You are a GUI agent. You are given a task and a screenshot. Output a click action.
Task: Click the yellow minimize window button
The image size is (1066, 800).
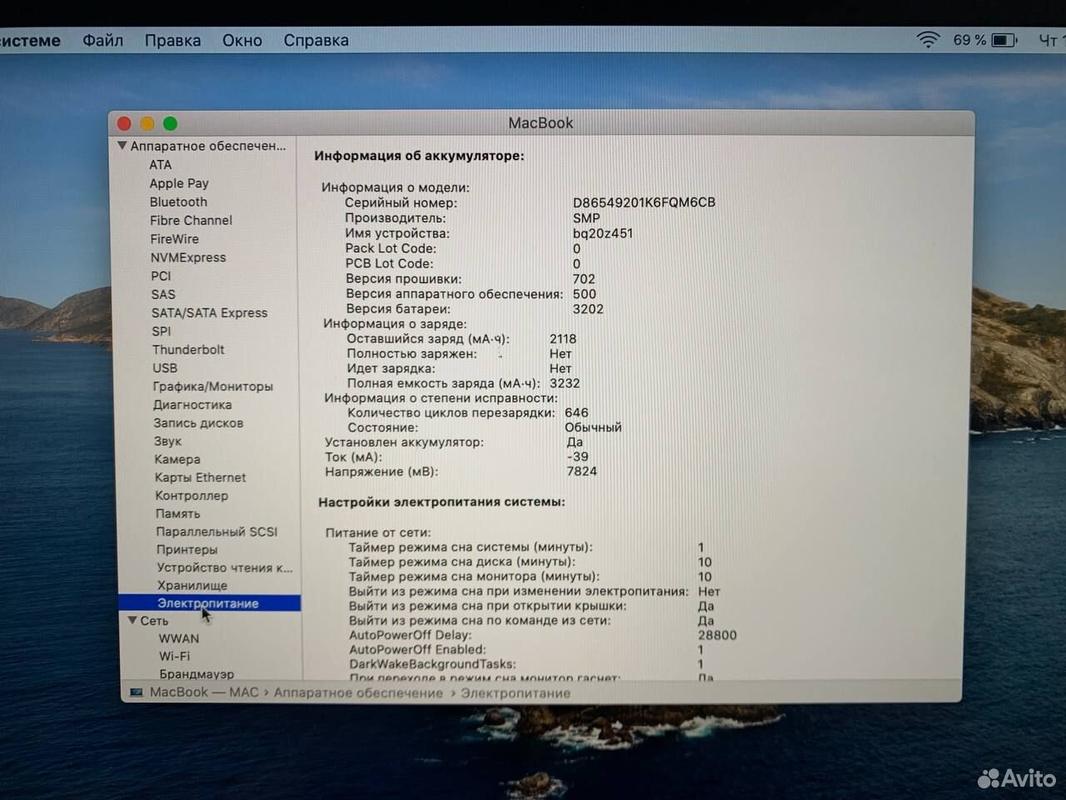147,123
